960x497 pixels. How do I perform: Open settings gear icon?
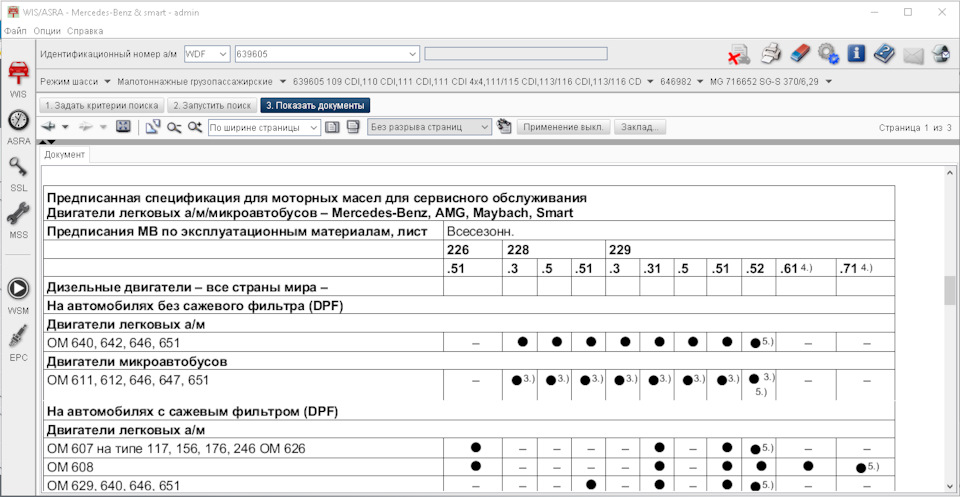pyautogui.click(x=828, y=54)
